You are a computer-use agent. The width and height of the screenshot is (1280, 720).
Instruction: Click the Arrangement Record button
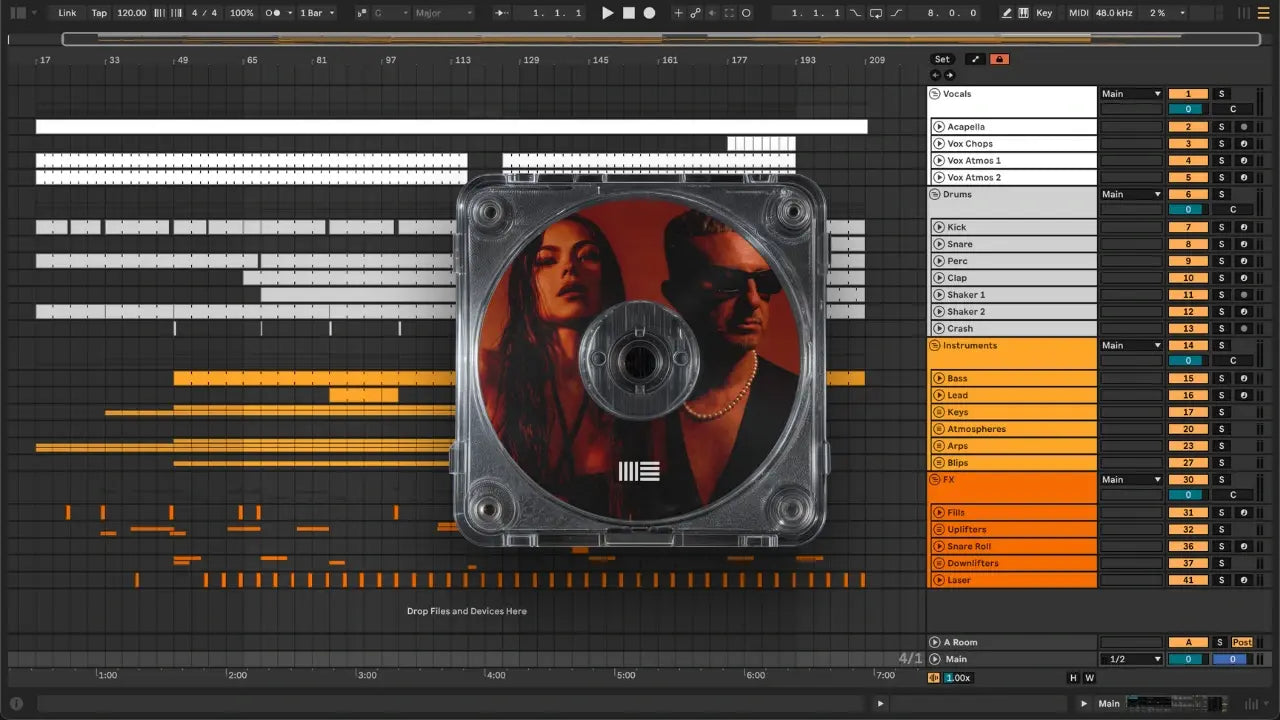coord(649,13)
